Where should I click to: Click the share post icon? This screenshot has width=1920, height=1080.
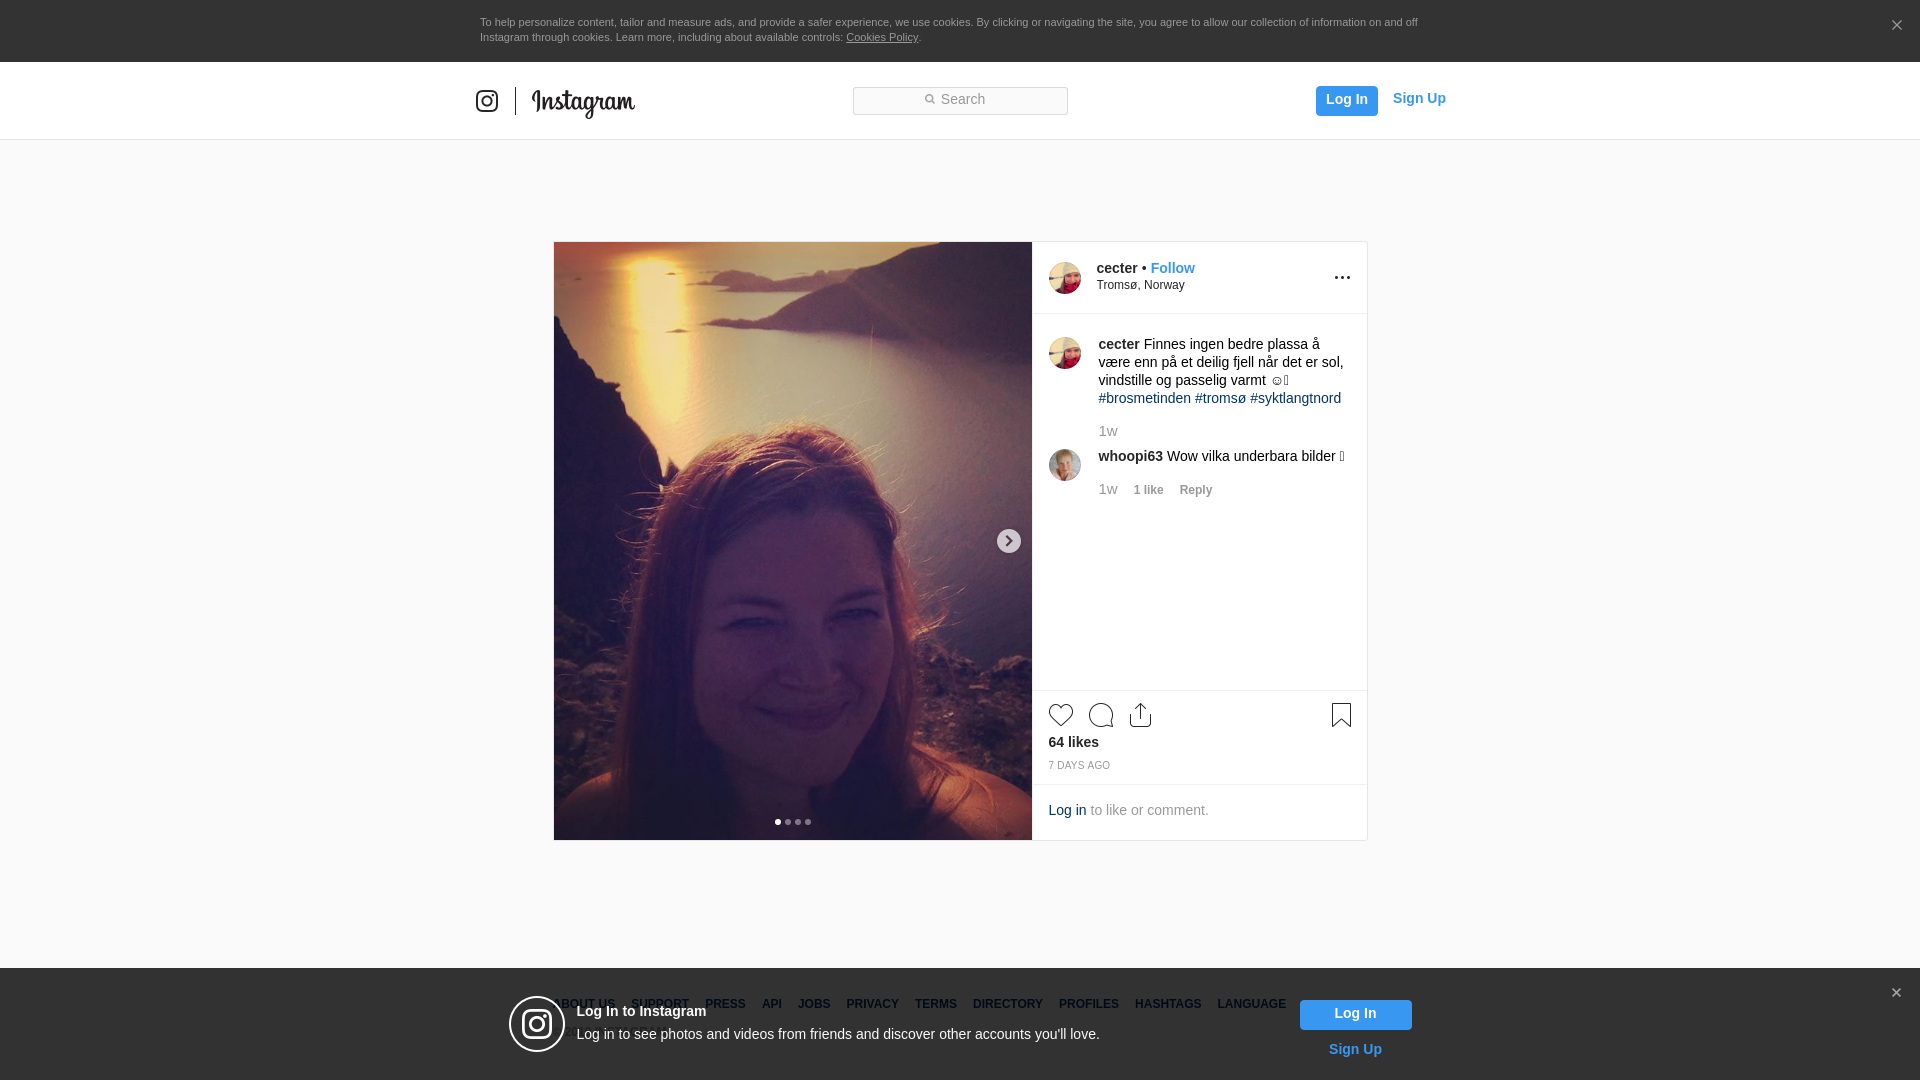coord(1140,715)
